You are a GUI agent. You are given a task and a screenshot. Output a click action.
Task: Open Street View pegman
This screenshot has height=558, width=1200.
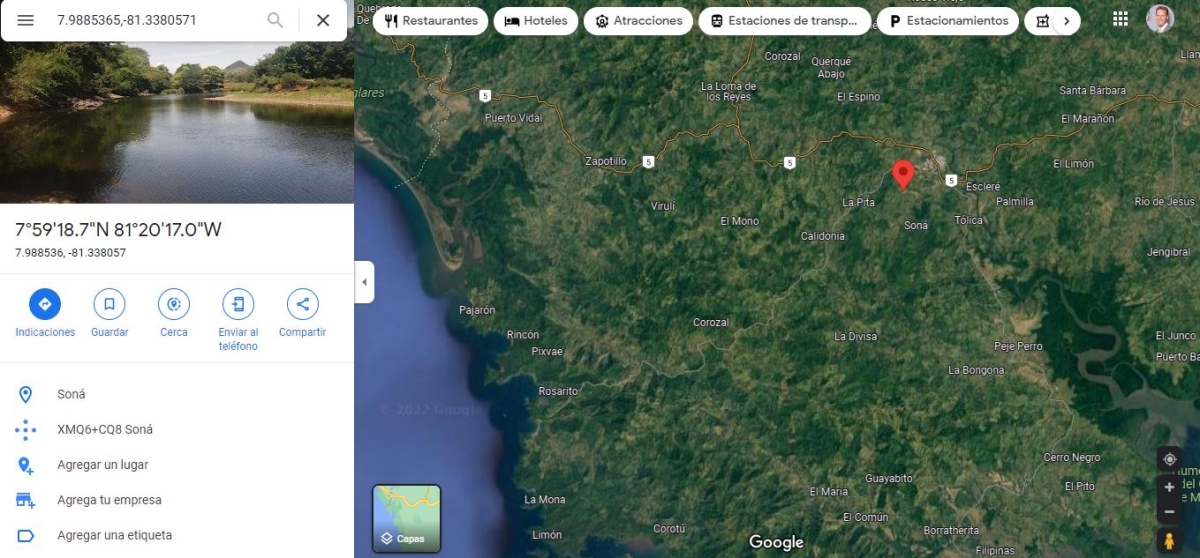click(1169, 541)
